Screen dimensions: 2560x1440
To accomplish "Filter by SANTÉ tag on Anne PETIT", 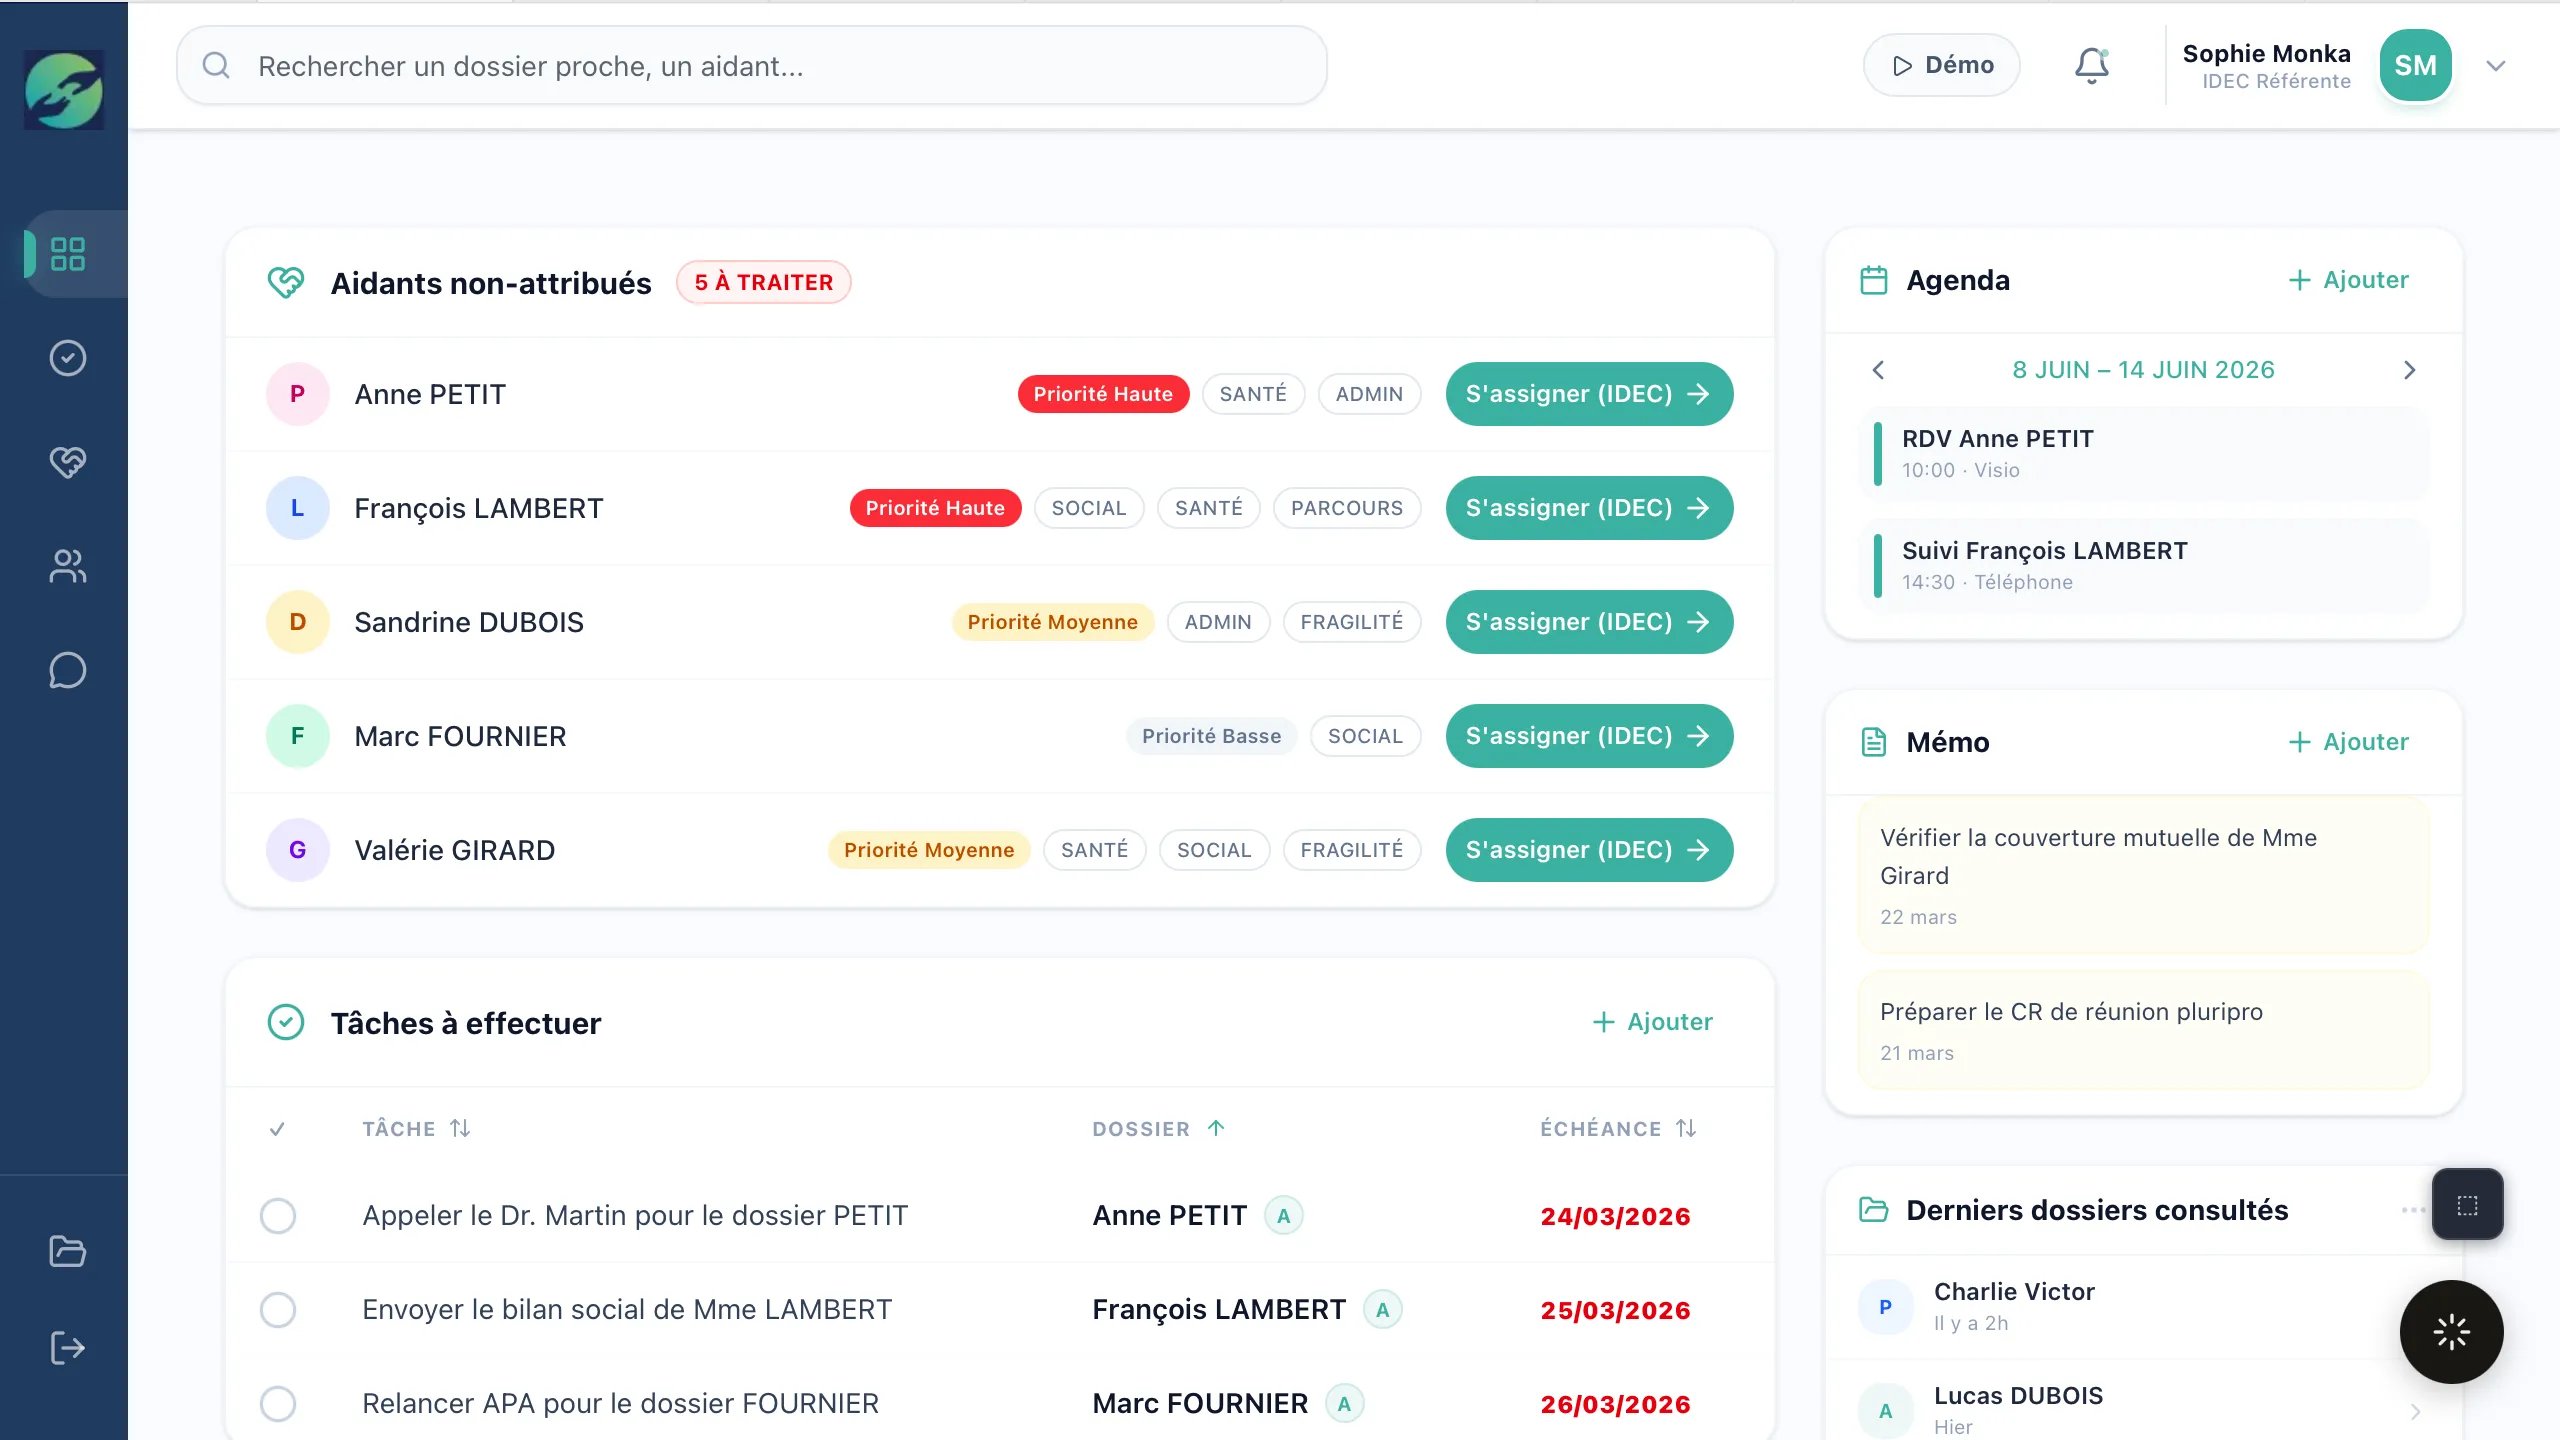I will pyautogui.click(x=1253, y=394).
